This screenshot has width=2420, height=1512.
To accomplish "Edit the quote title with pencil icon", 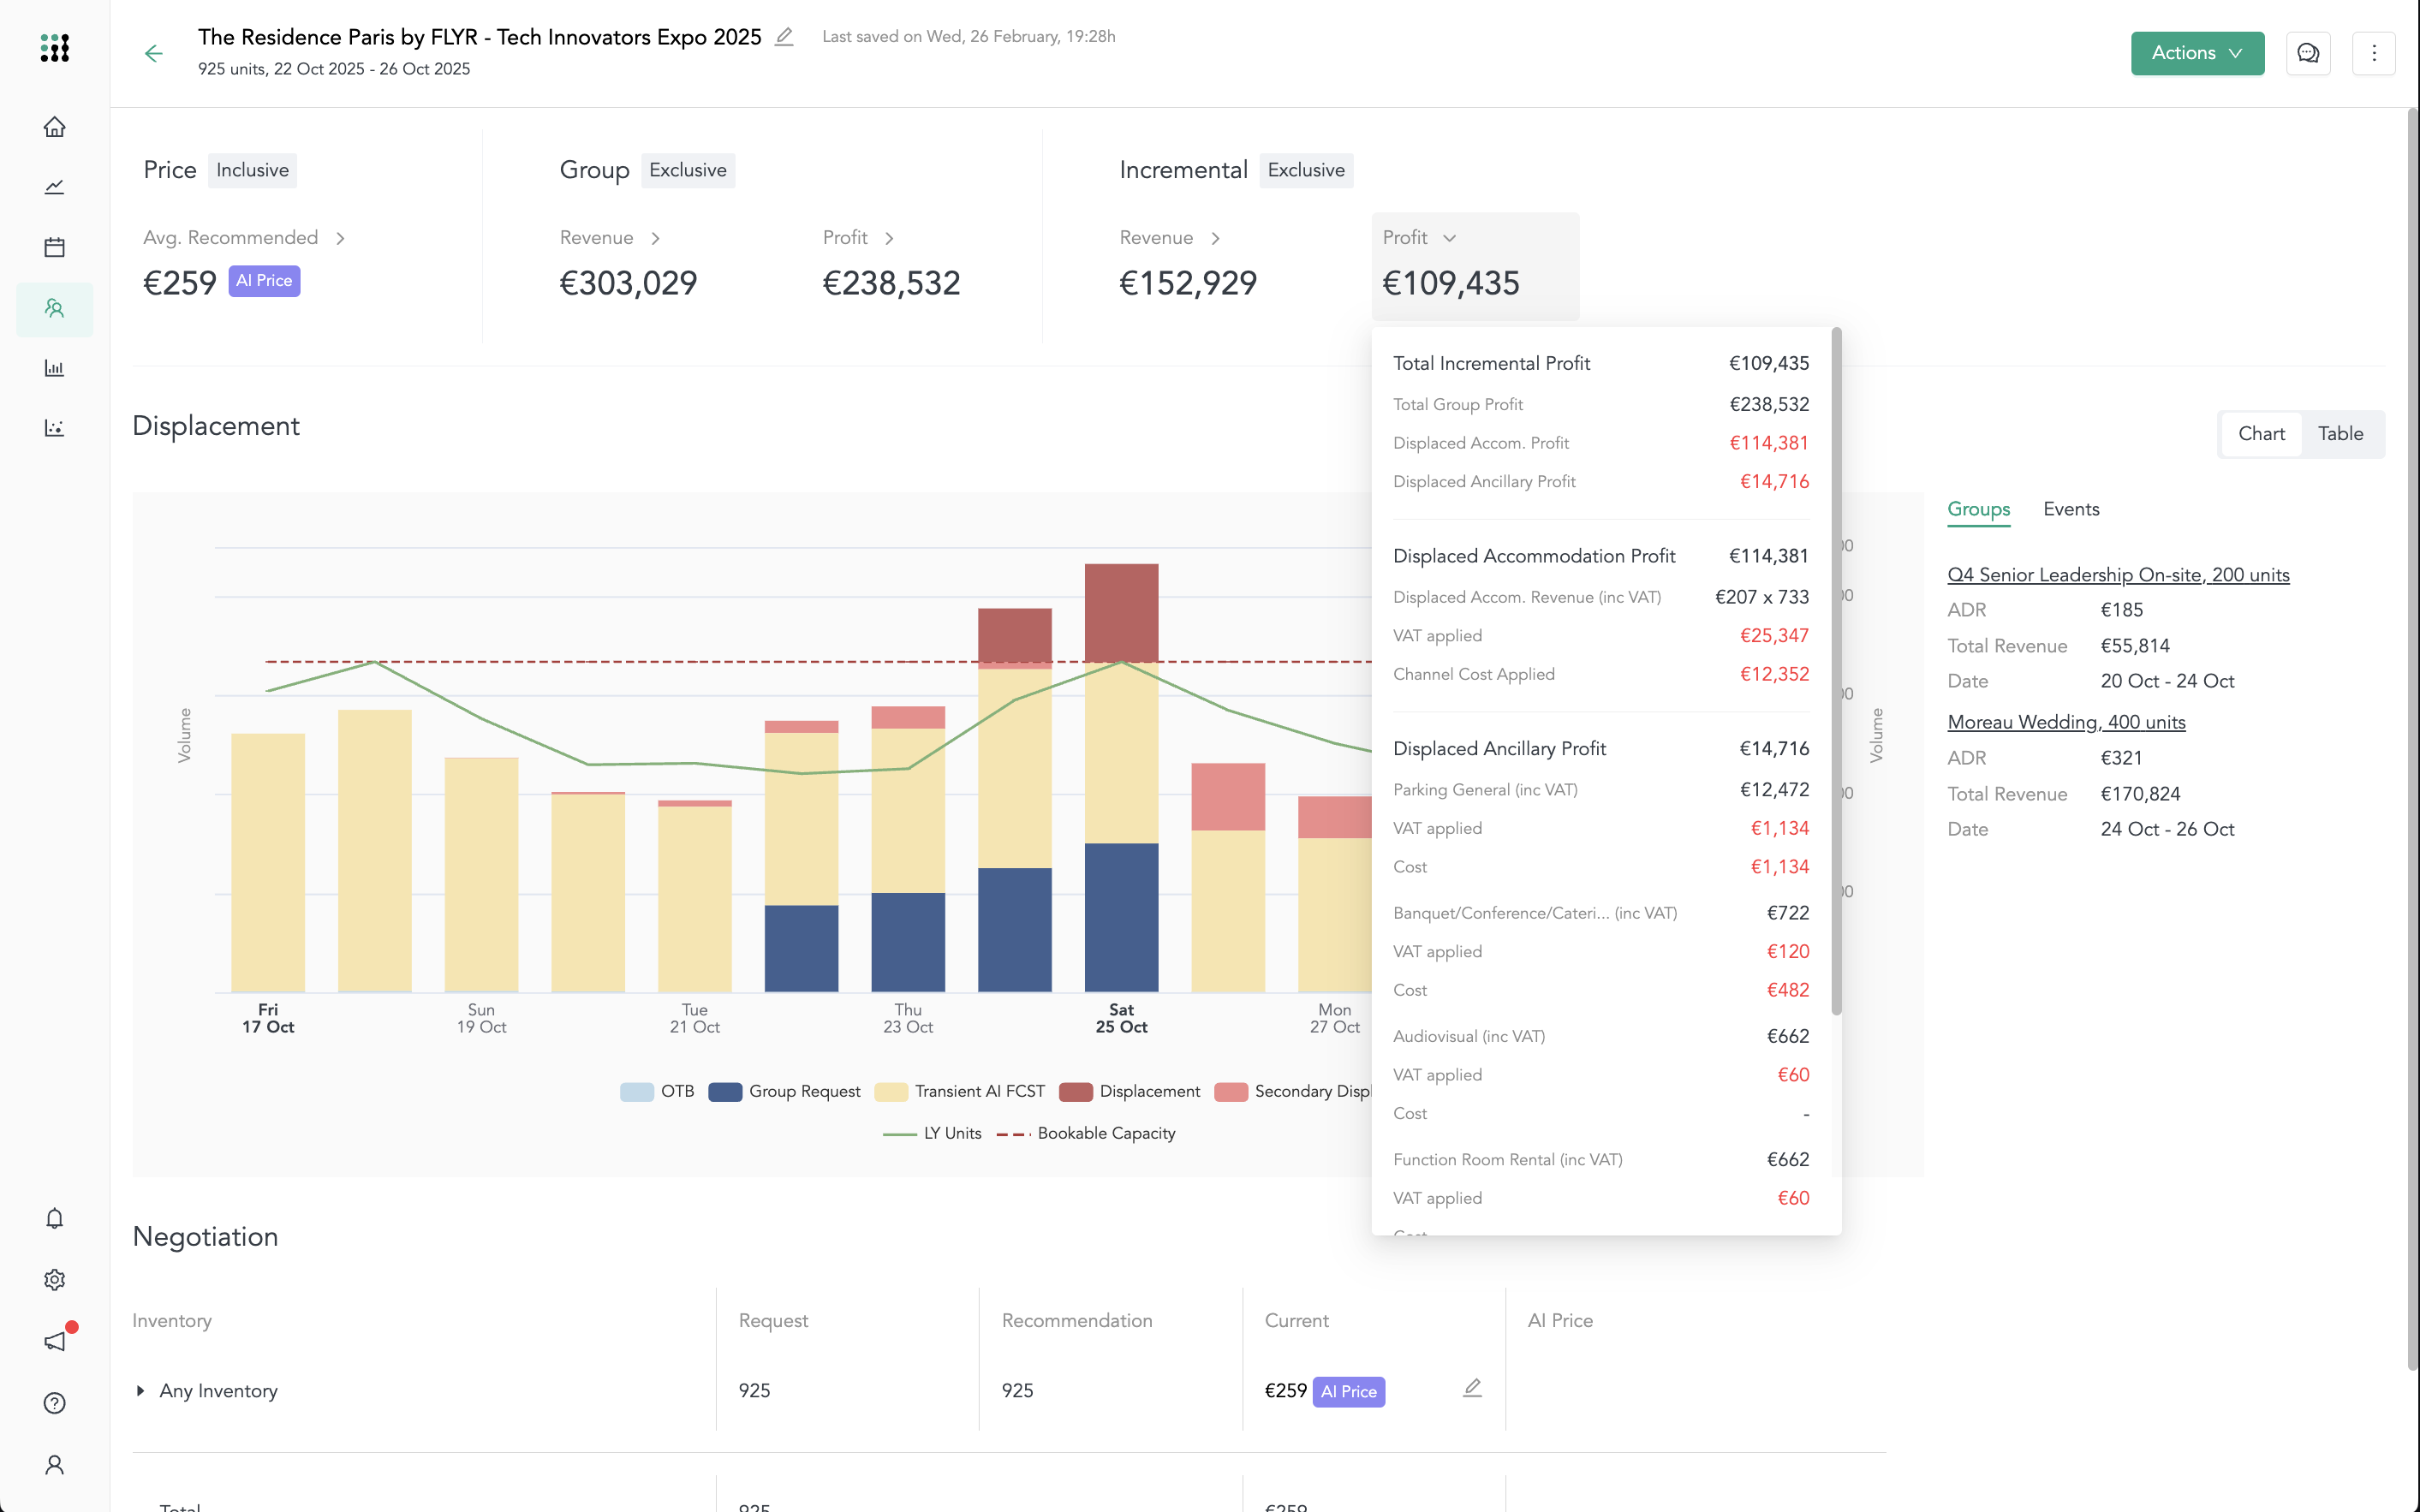I will tap(784, 37).
